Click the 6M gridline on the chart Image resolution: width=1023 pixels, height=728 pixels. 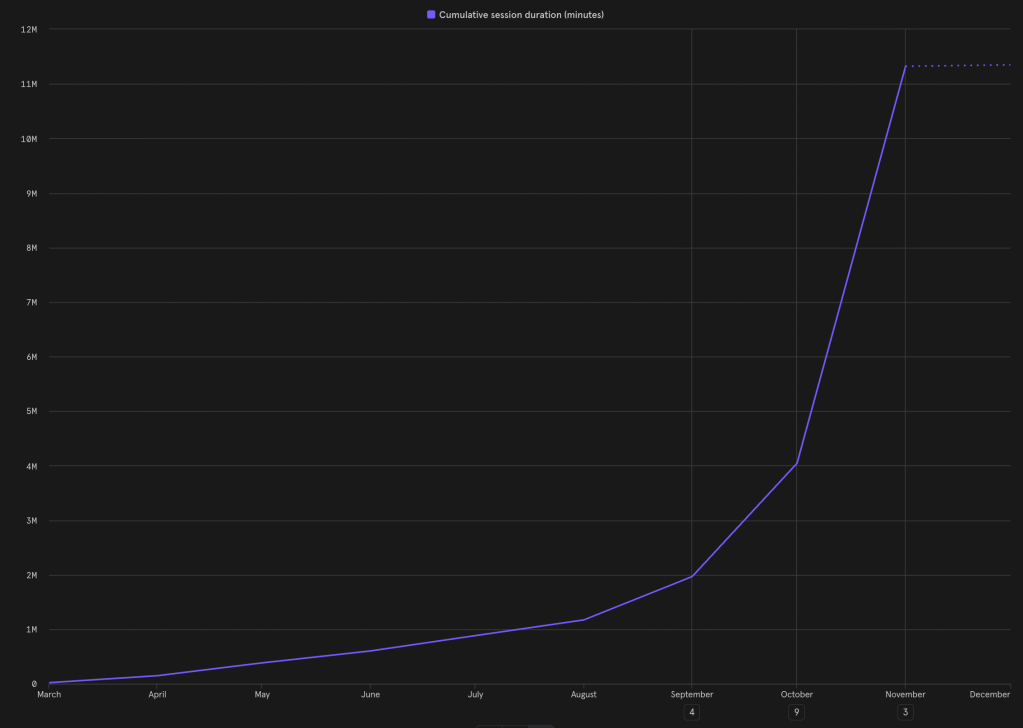click(500, 356)
